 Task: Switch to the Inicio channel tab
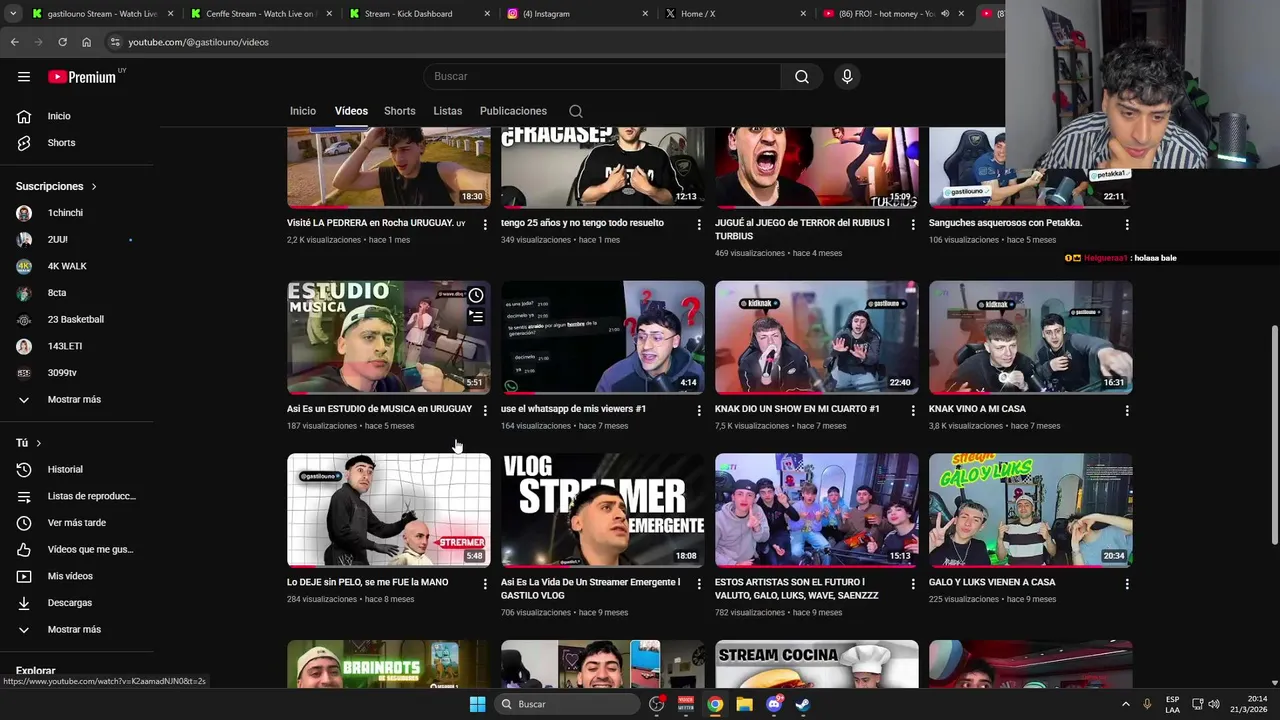click(x=303, y=111)
